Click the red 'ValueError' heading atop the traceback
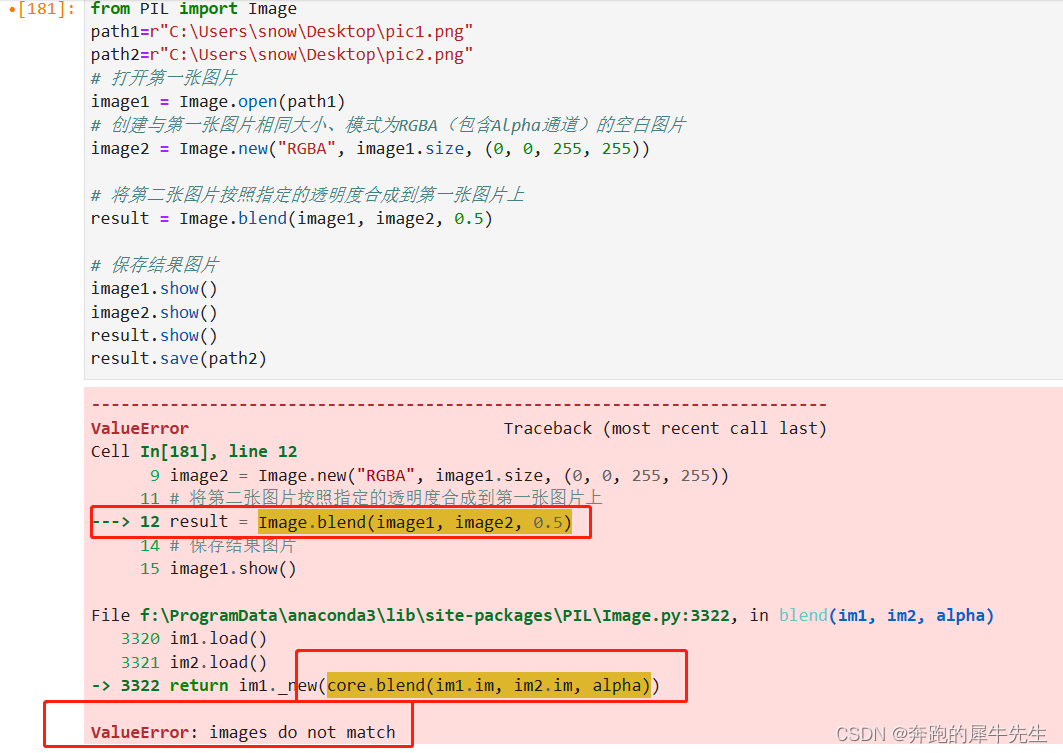Screen dimensions: 1063x753 pyautogui.click(x=140, y=428)
